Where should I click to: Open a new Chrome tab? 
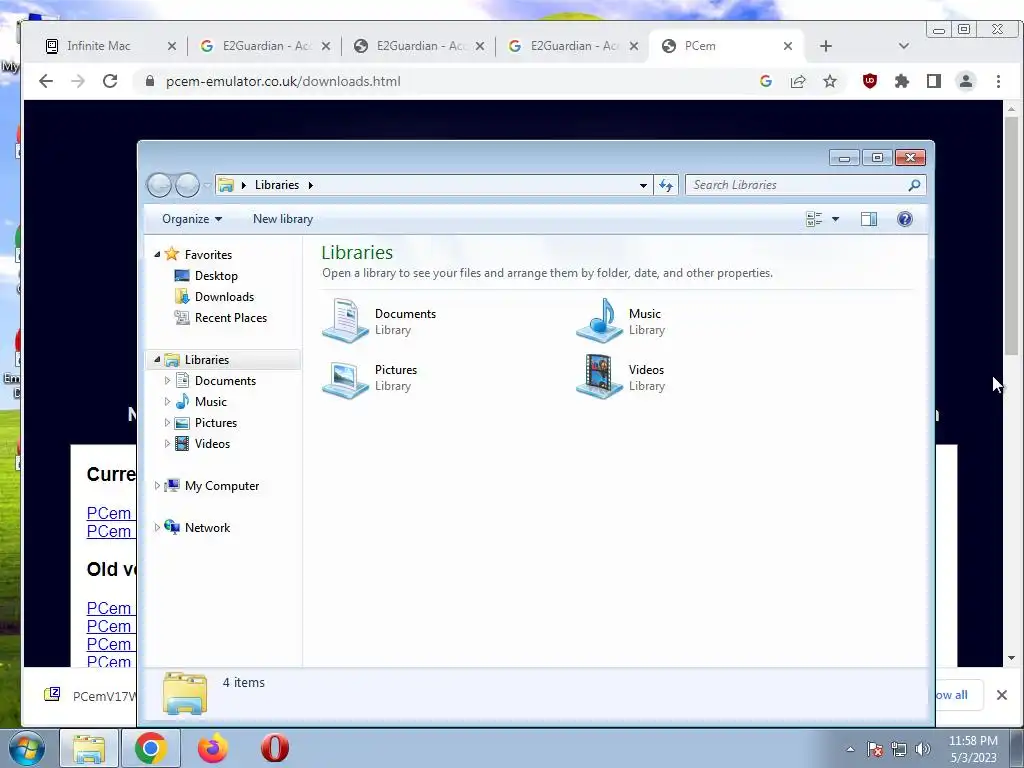826,46
